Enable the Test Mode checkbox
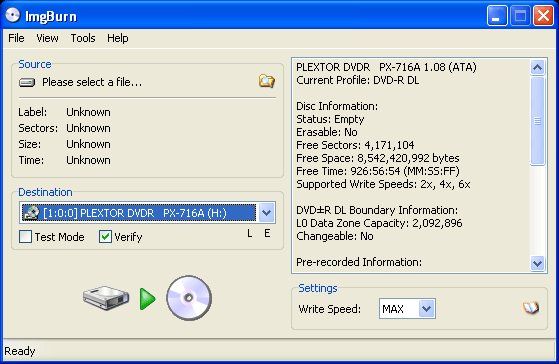 25,236
